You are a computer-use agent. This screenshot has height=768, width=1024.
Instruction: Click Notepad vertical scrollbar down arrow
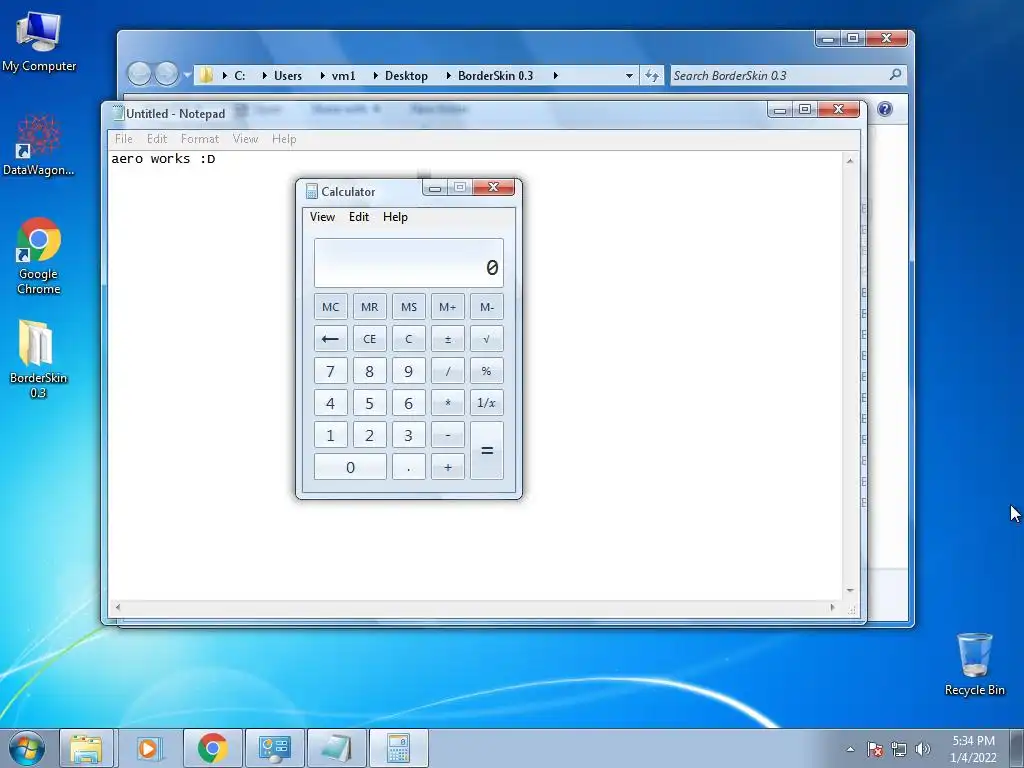(x=850, y=590)
